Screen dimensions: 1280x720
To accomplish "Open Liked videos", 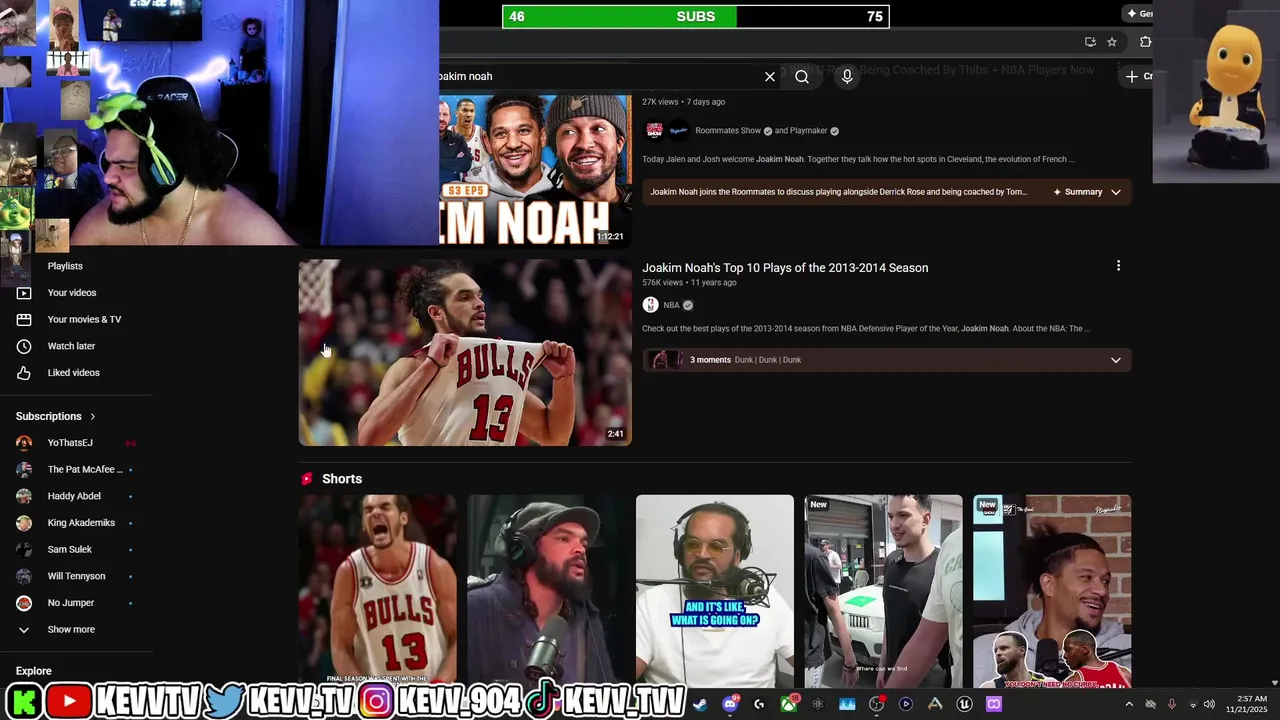I will 73,373.
